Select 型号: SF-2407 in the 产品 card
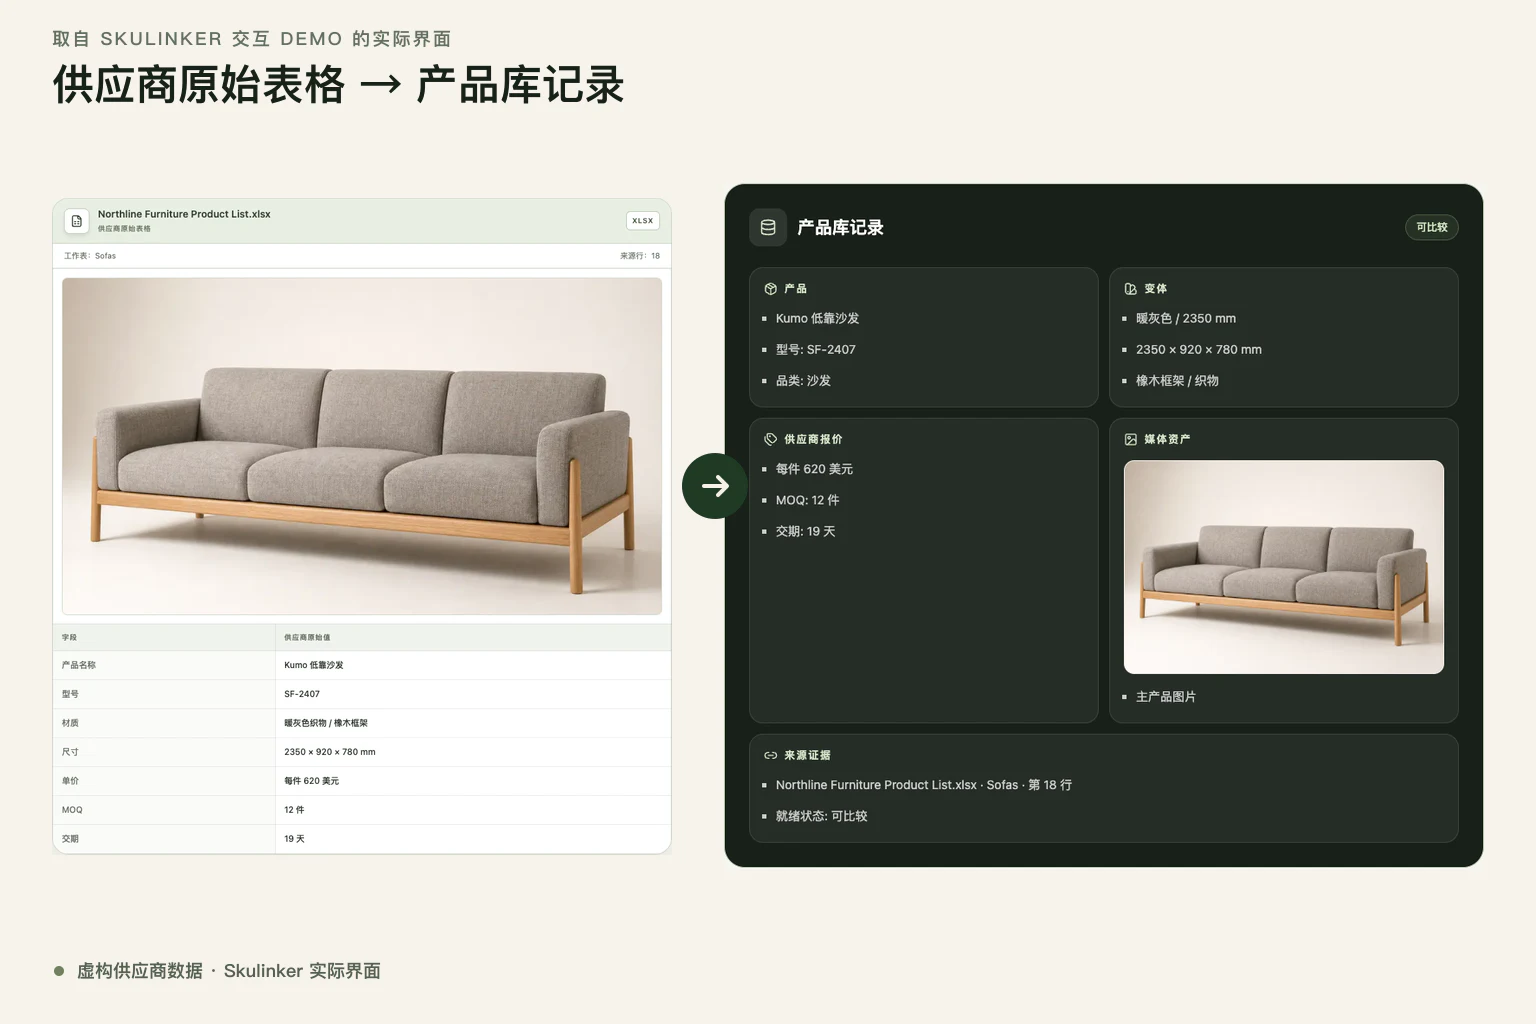Viewport: 1536px width, 1024px height. [816, 350]
